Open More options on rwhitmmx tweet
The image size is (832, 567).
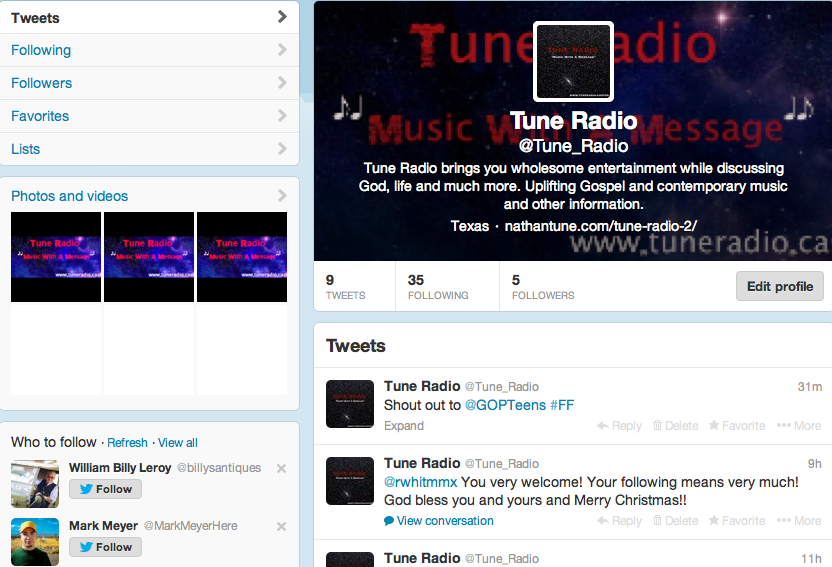click(x=799, y=521)
